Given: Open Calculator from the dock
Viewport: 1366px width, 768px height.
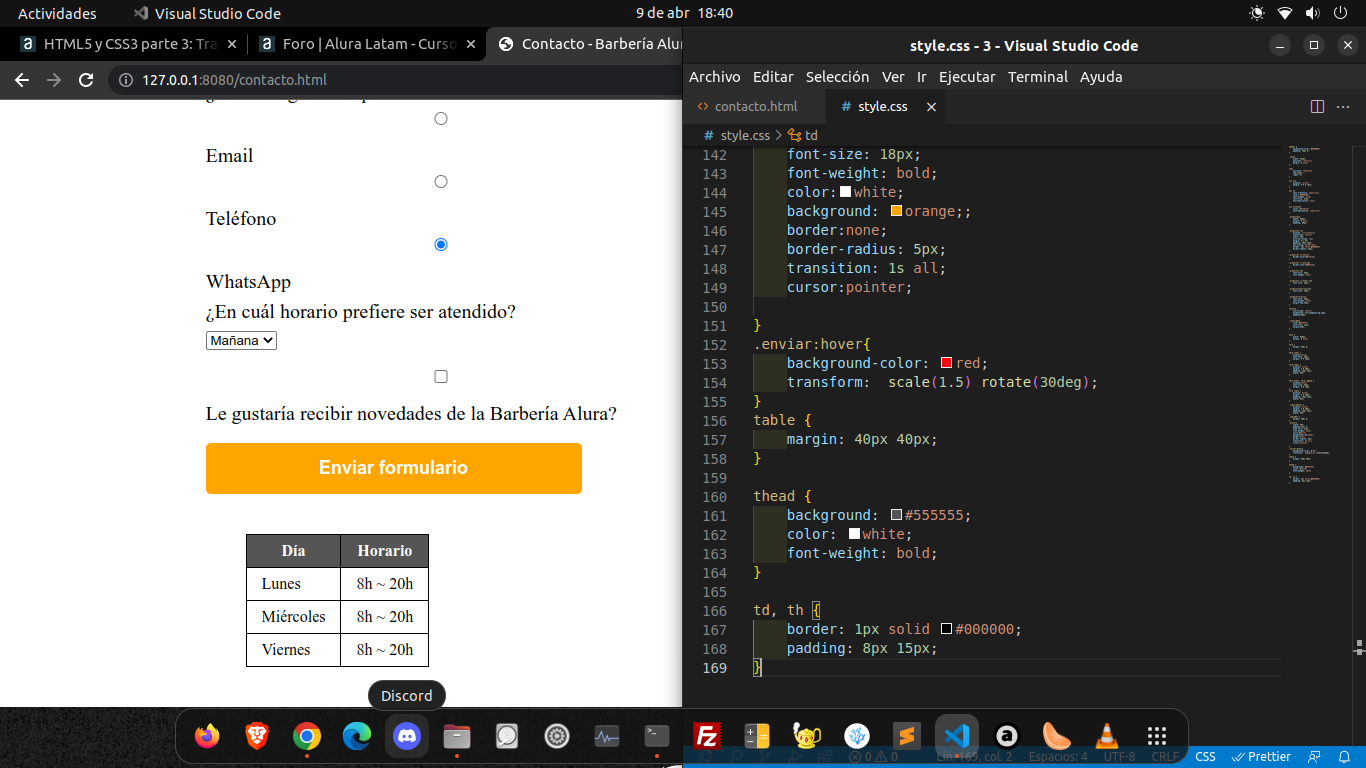Looking at the screenshot, I should (x=757, y=736).
